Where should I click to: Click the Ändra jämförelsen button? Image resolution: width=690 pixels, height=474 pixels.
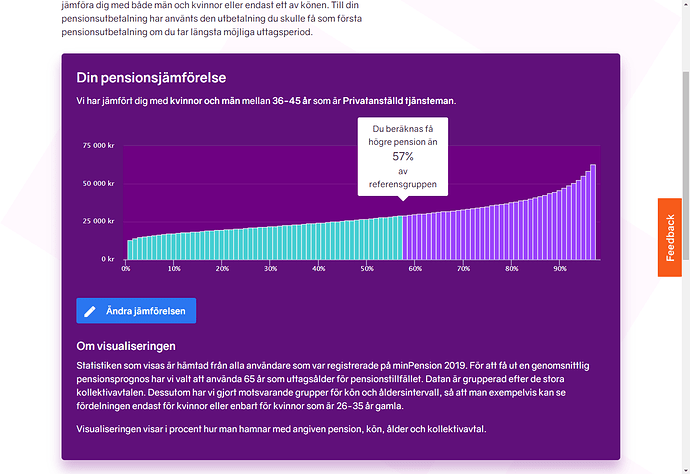[136, 311]
